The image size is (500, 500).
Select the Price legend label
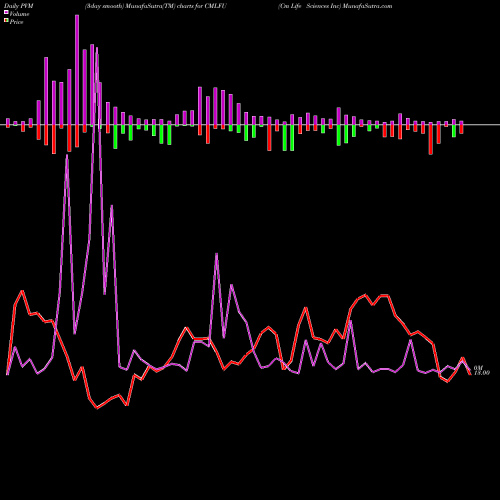(16, 22)
